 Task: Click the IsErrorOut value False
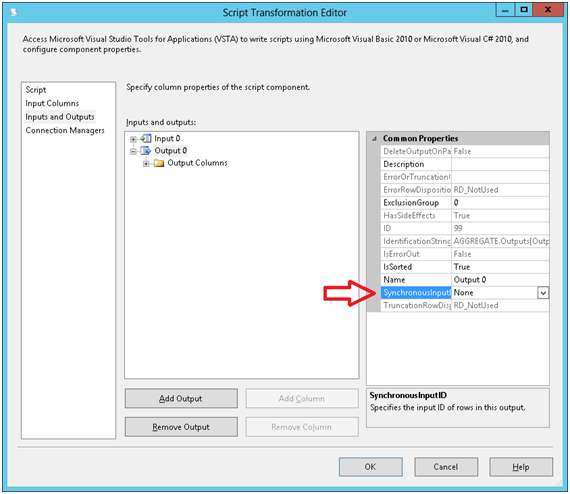pos(500,254)
